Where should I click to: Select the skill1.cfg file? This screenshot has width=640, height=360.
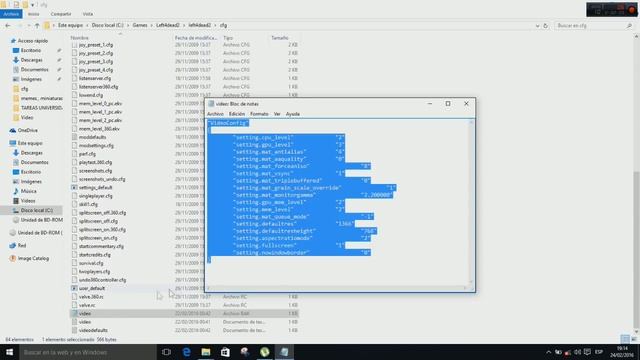point(88,204)
